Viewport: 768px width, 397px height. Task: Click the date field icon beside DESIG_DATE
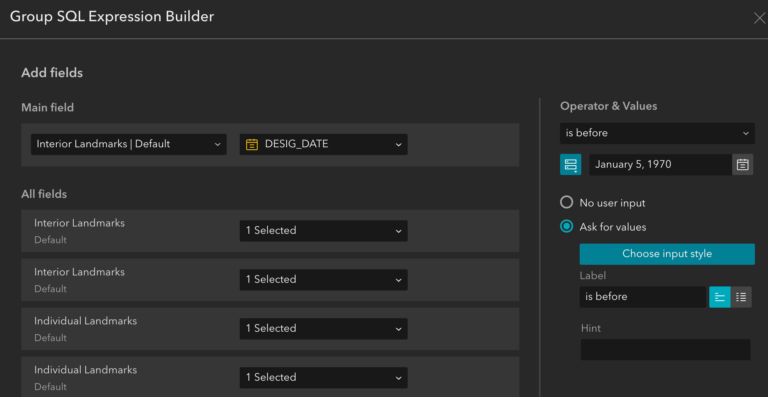[x=252, y=144]
